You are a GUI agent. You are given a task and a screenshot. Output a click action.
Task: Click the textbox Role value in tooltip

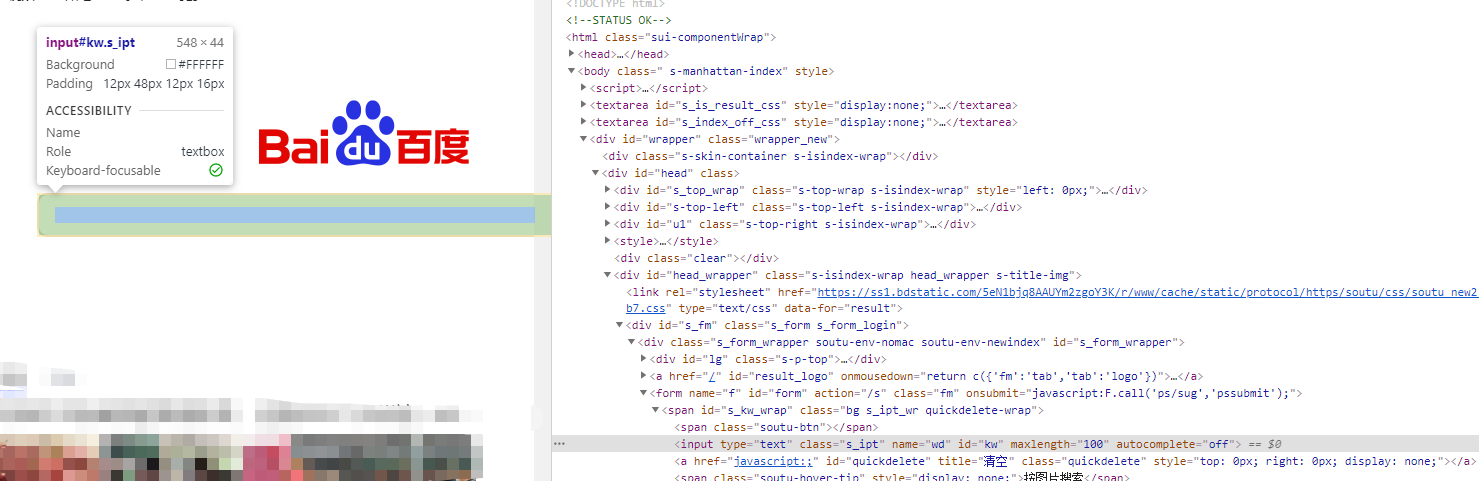tap(203, 152)
